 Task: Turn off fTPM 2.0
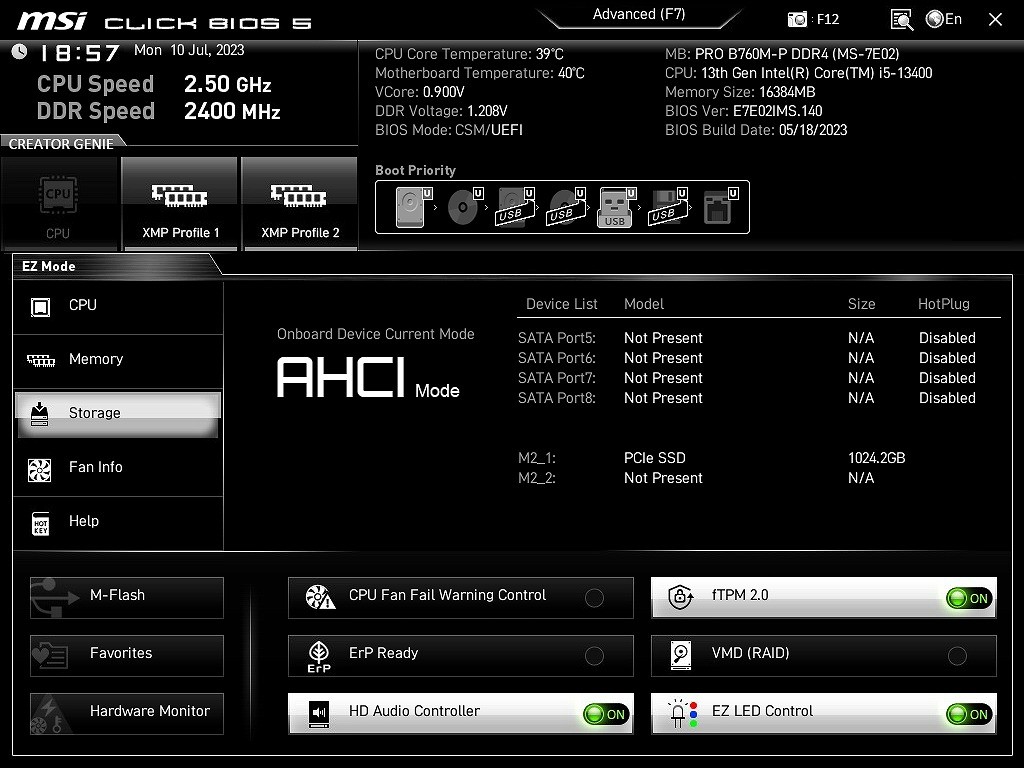(x=968, y=598)
